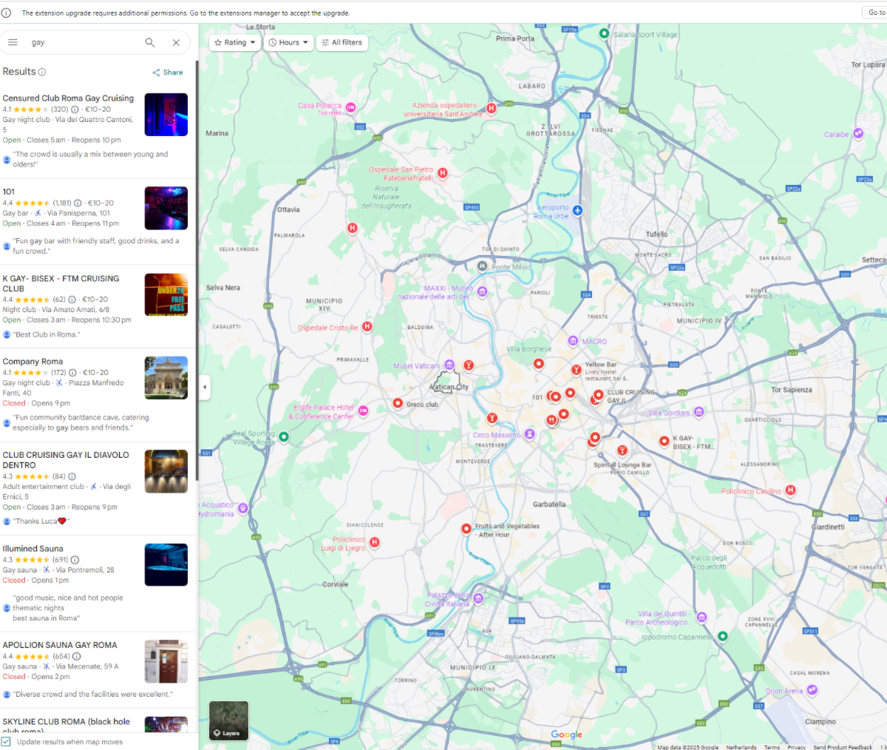View K GAY cruising club photo thumbnail
The image size is (887, 750).
click(x=166, y=295)
